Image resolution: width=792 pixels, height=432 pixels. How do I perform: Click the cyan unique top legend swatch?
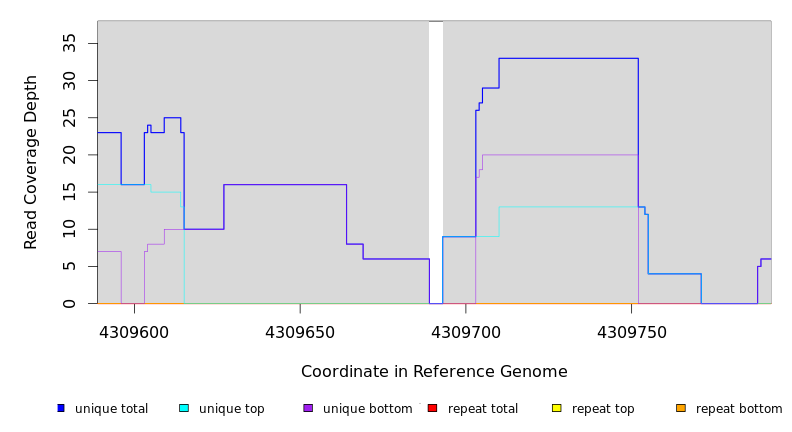click(x=184, y=408)
